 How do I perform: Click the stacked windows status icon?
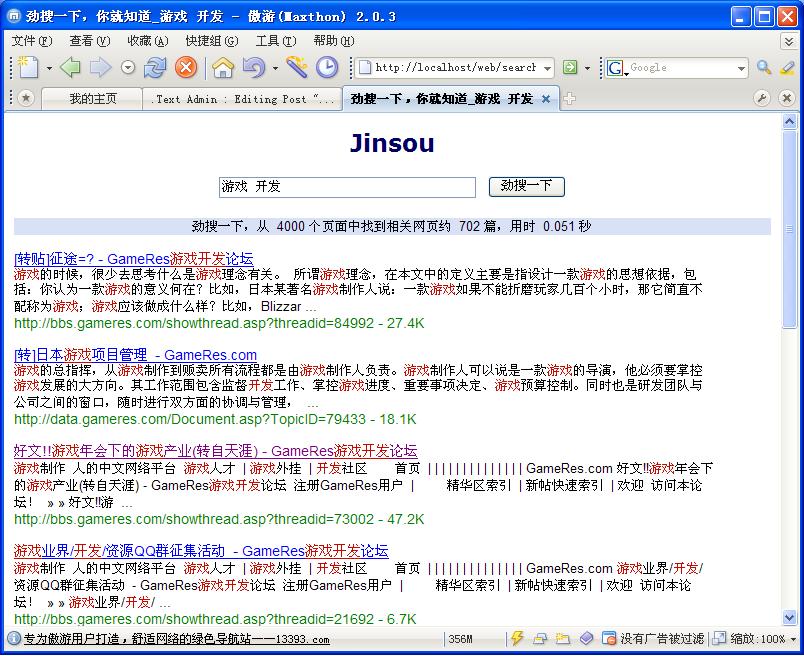pyautogui.click(x=539, y=639)
